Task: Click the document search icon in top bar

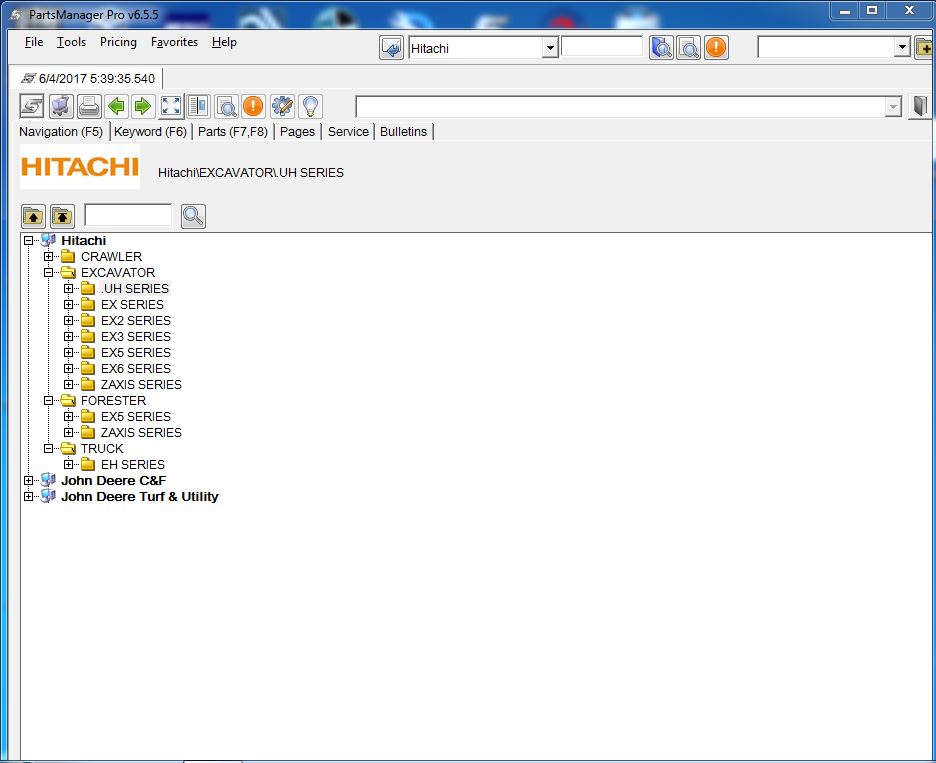Action: 688,47
